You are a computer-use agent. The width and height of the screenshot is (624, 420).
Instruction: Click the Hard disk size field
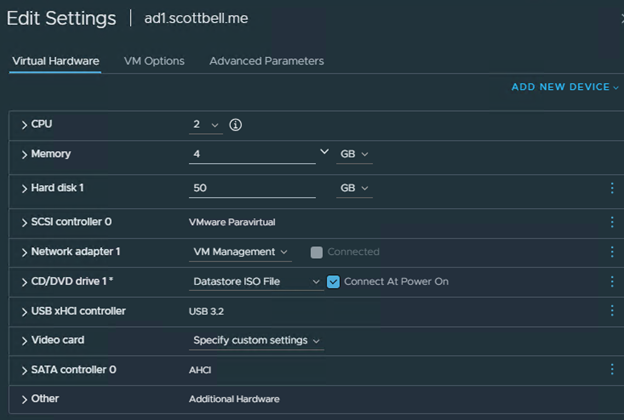click(252, 188)
